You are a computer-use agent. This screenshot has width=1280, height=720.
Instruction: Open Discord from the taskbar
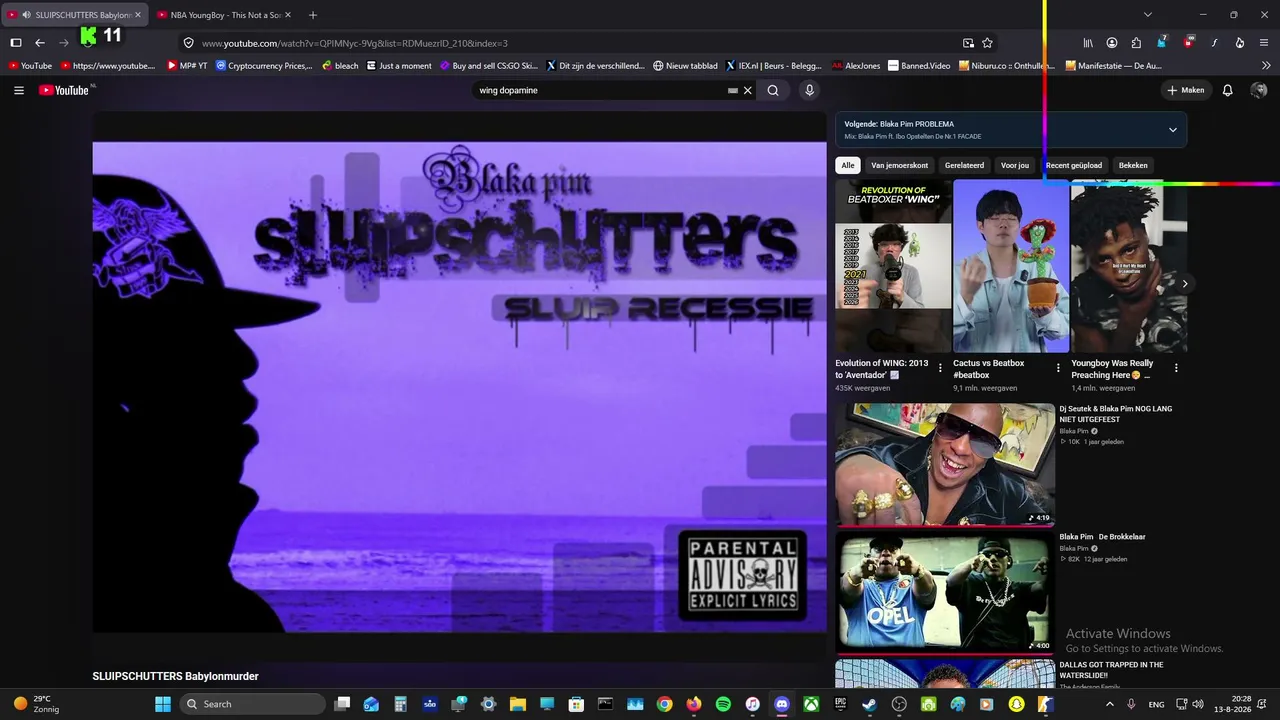pyautogui.click(x=782, y=704)
